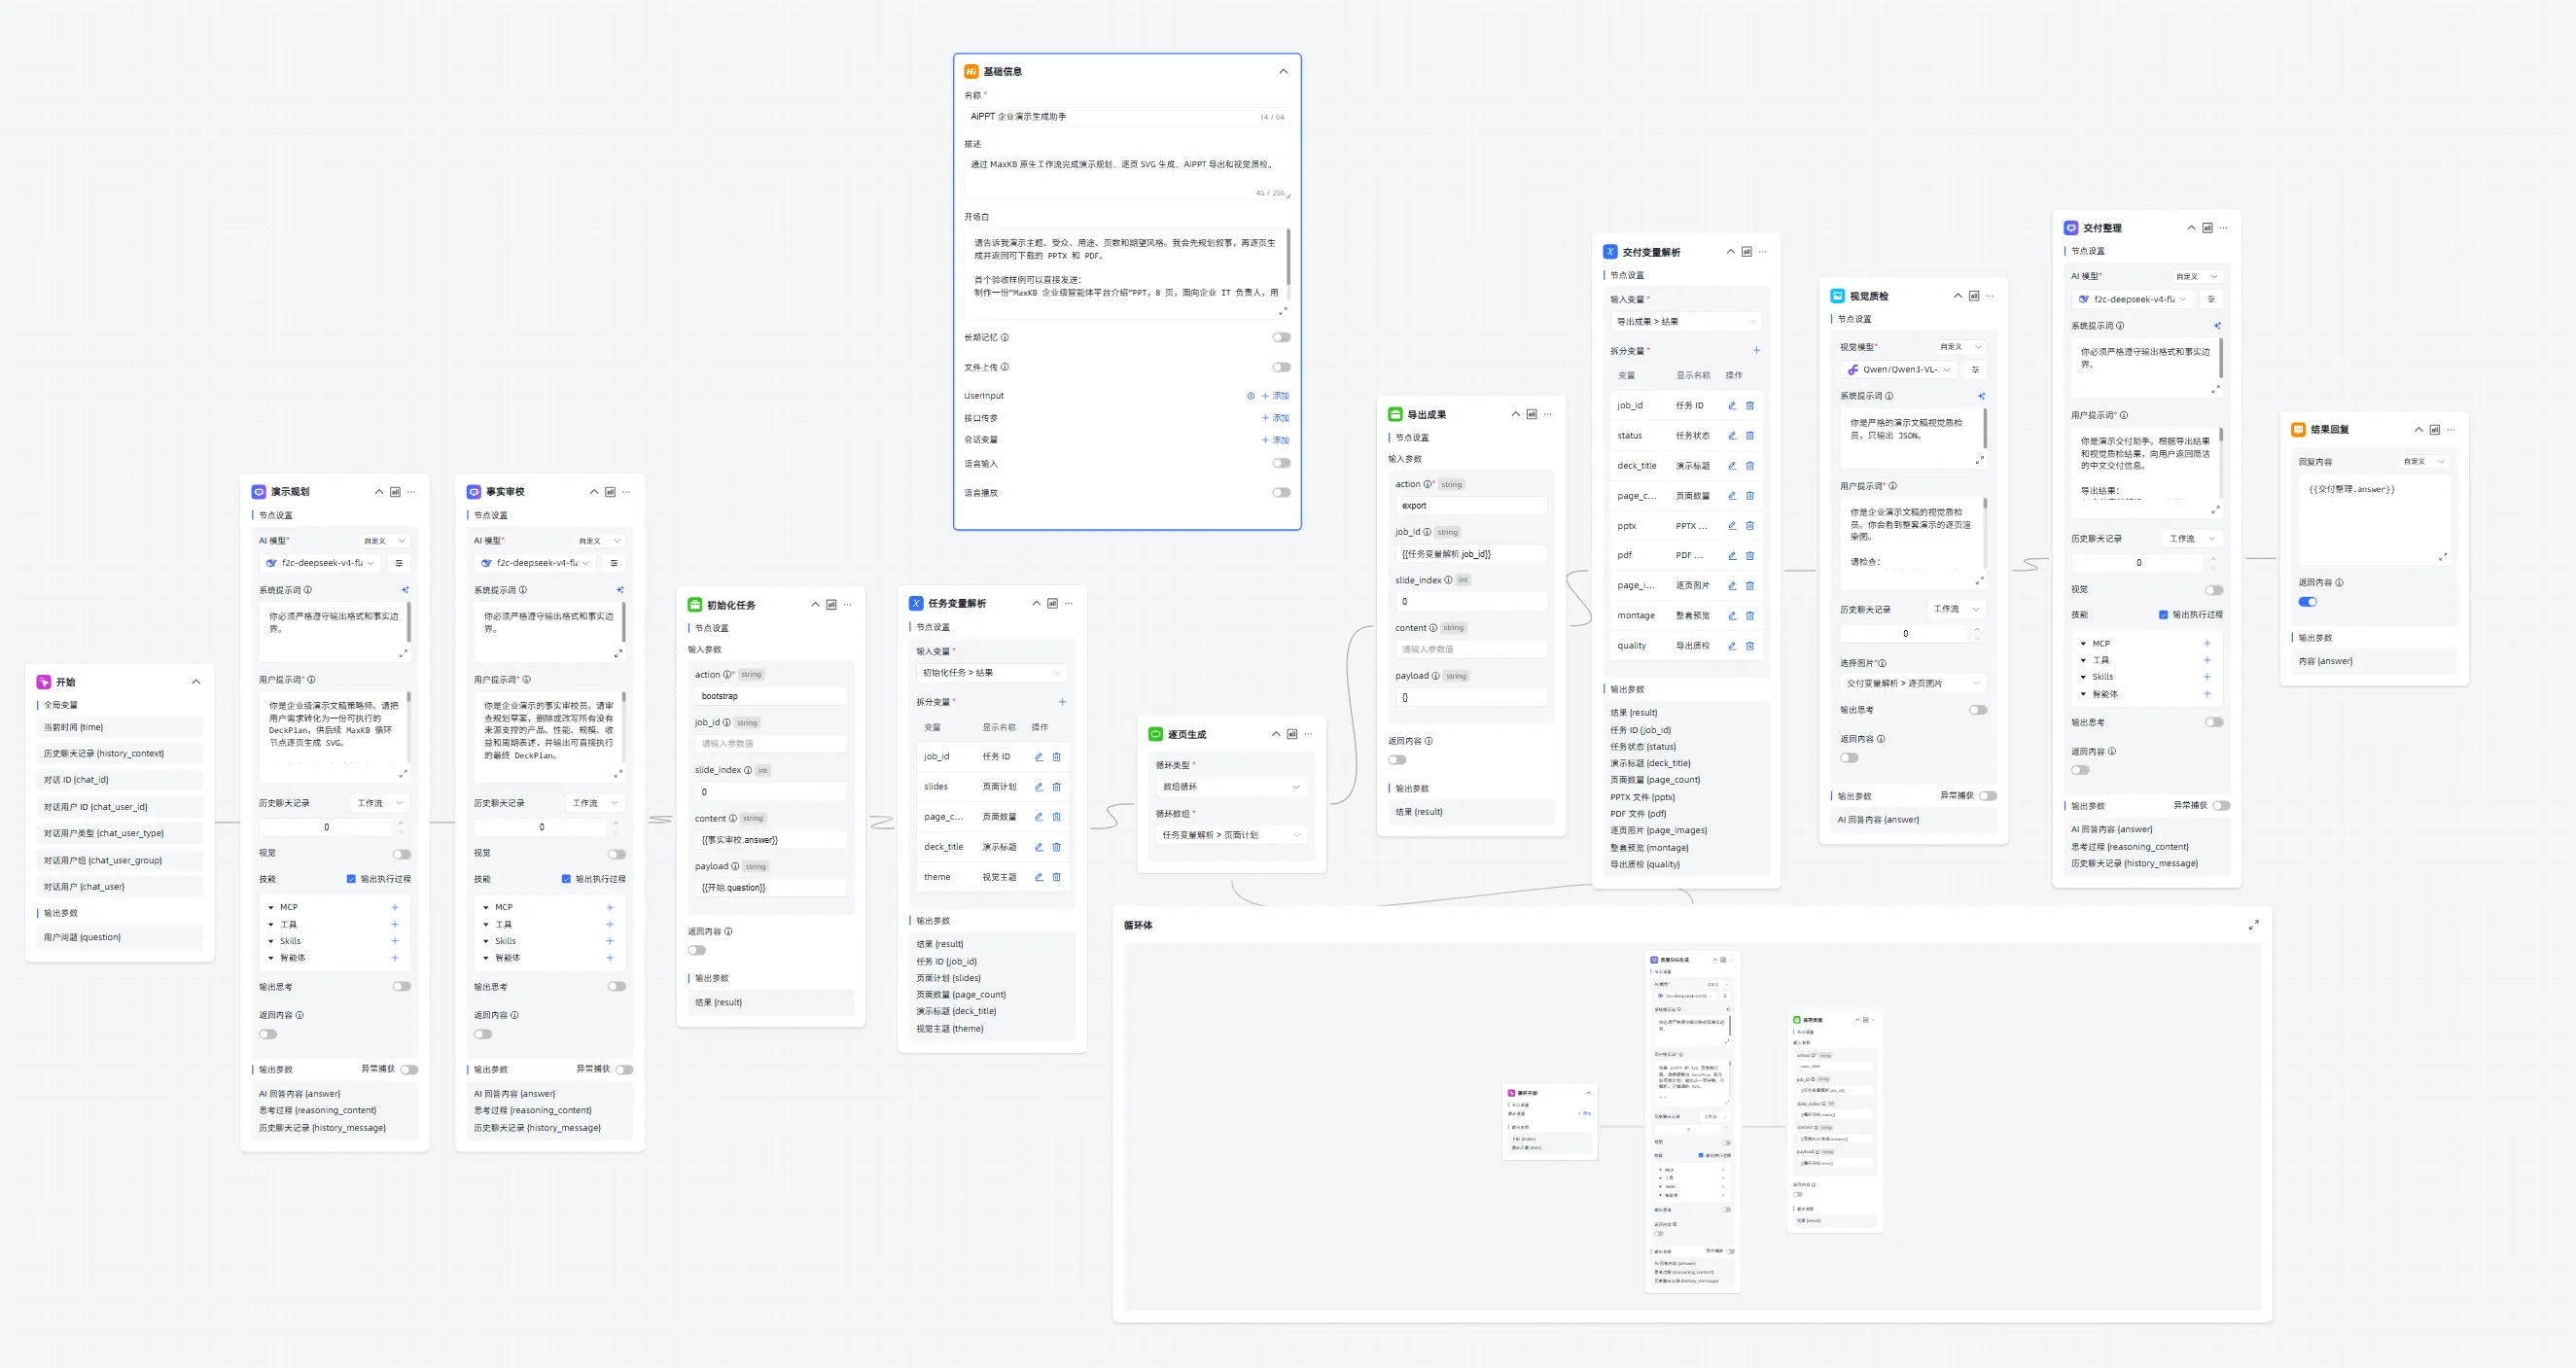Open the more menu of 演示规划 node
The image size is (2576, 1368).
pos(411,492)
